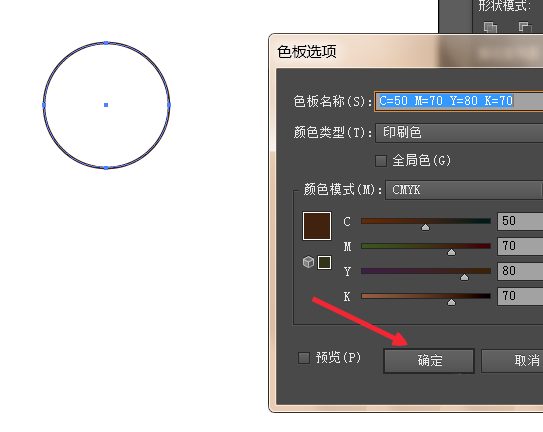Click the 取消 button
The height and width of the screenshot is (432, 543).
[512, 361]
